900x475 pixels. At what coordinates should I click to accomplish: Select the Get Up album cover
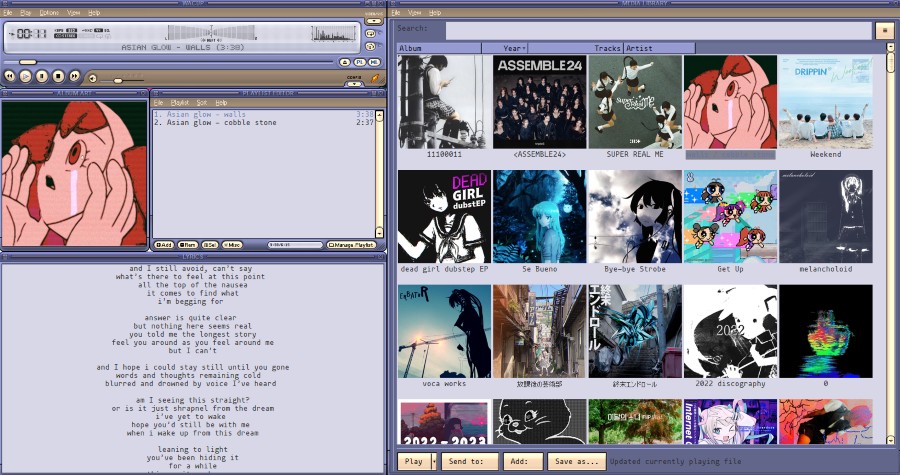pyautogui.click(x=730, y=216)
